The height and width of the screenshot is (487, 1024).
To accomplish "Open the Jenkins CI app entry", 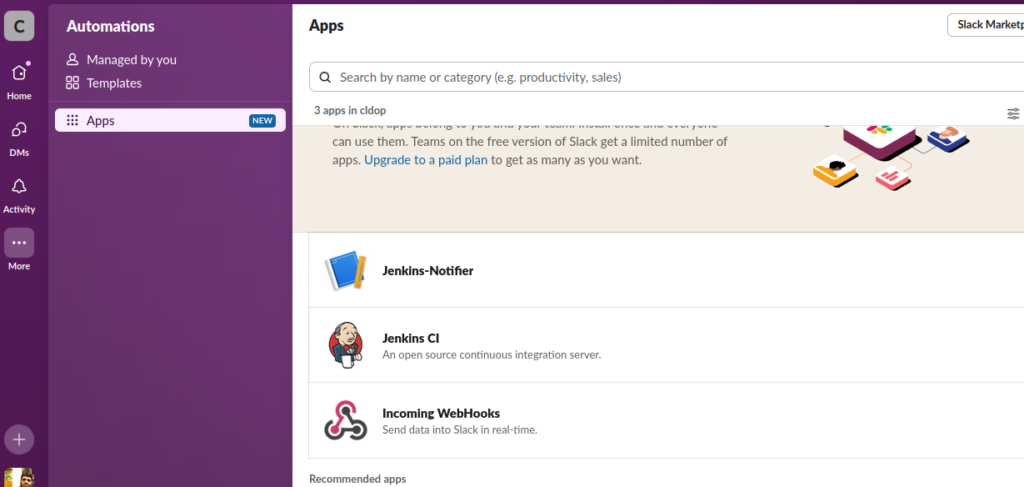I will [x=666, y=345].
